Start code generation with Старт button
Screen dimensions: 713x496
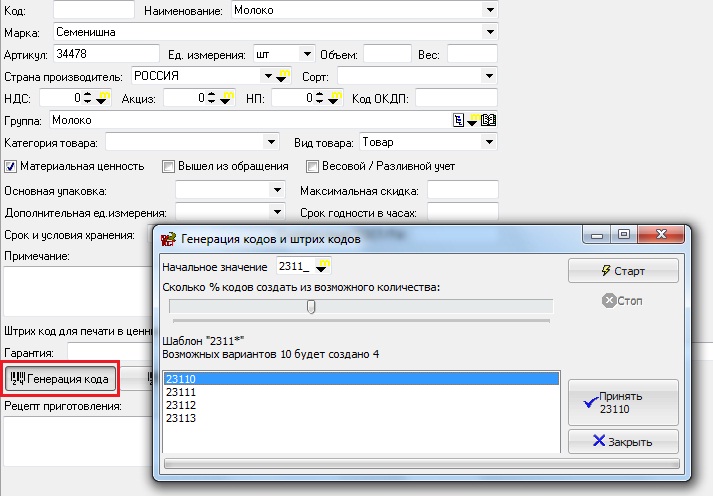[x=623, y=271]
